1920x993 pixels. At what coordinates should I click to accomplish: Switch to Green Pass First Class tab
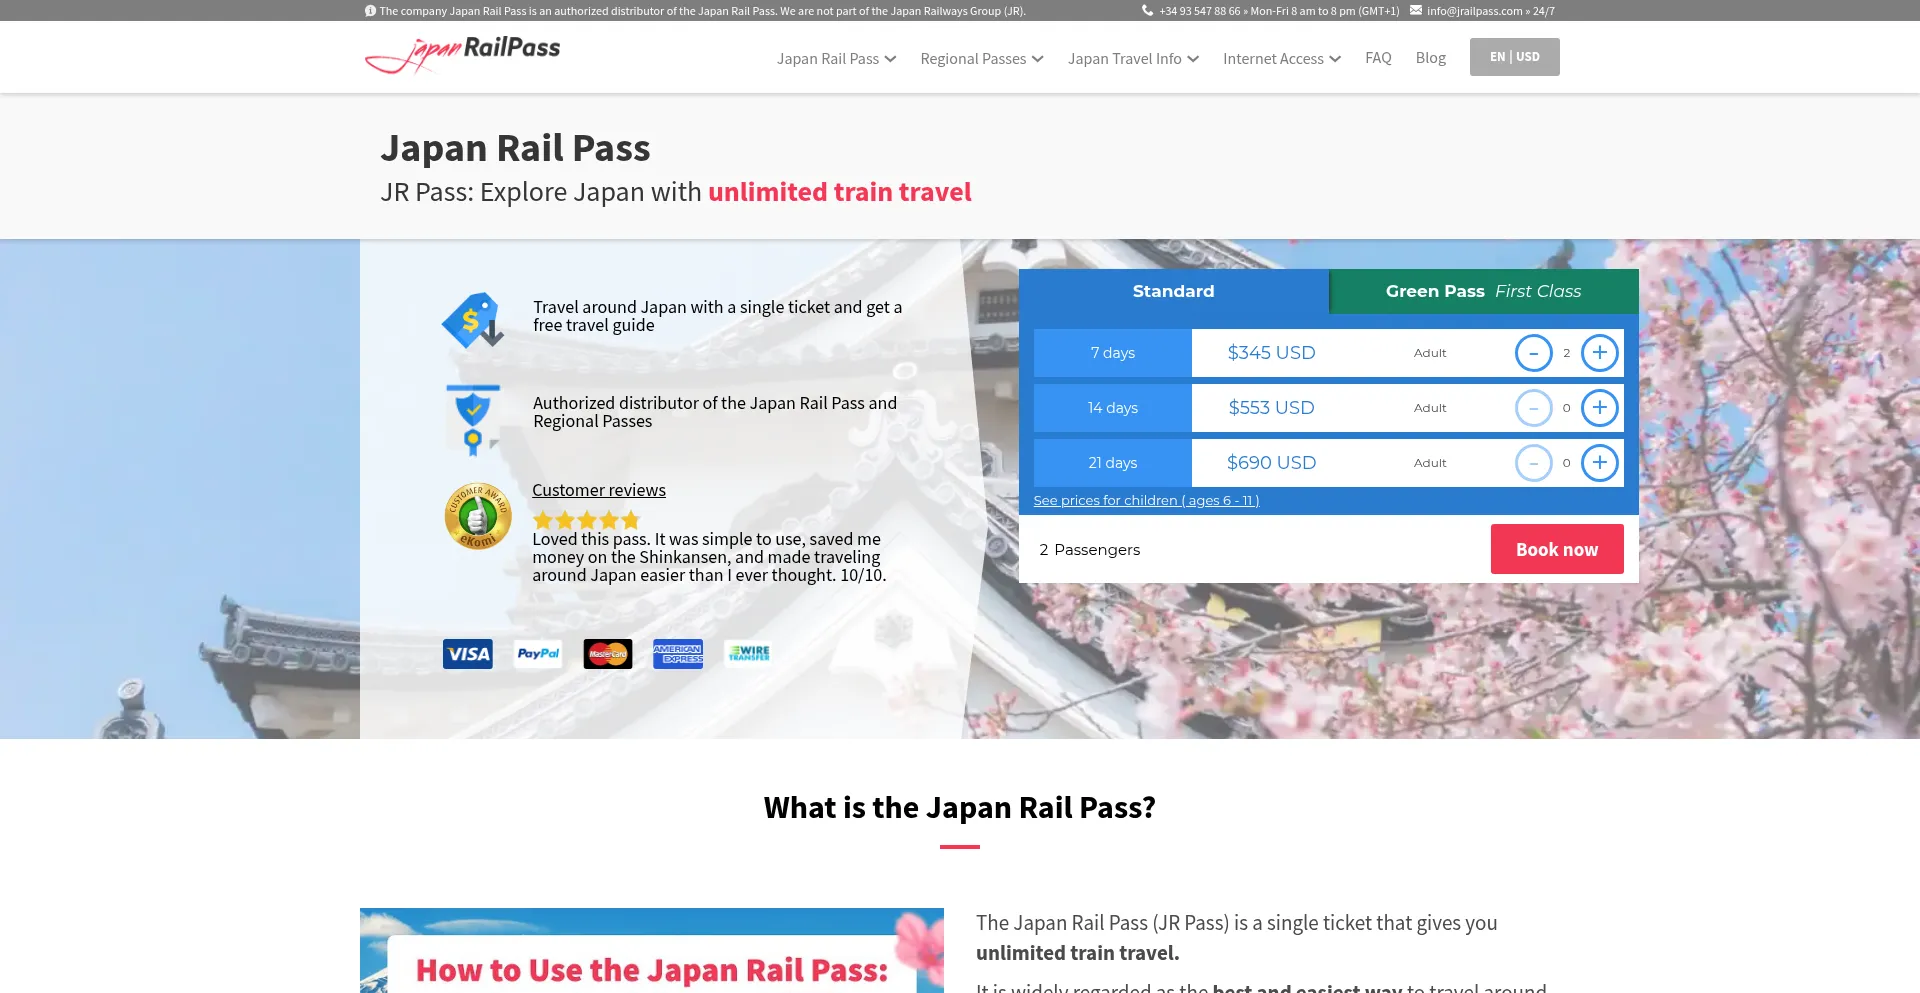pos(1483,291)
